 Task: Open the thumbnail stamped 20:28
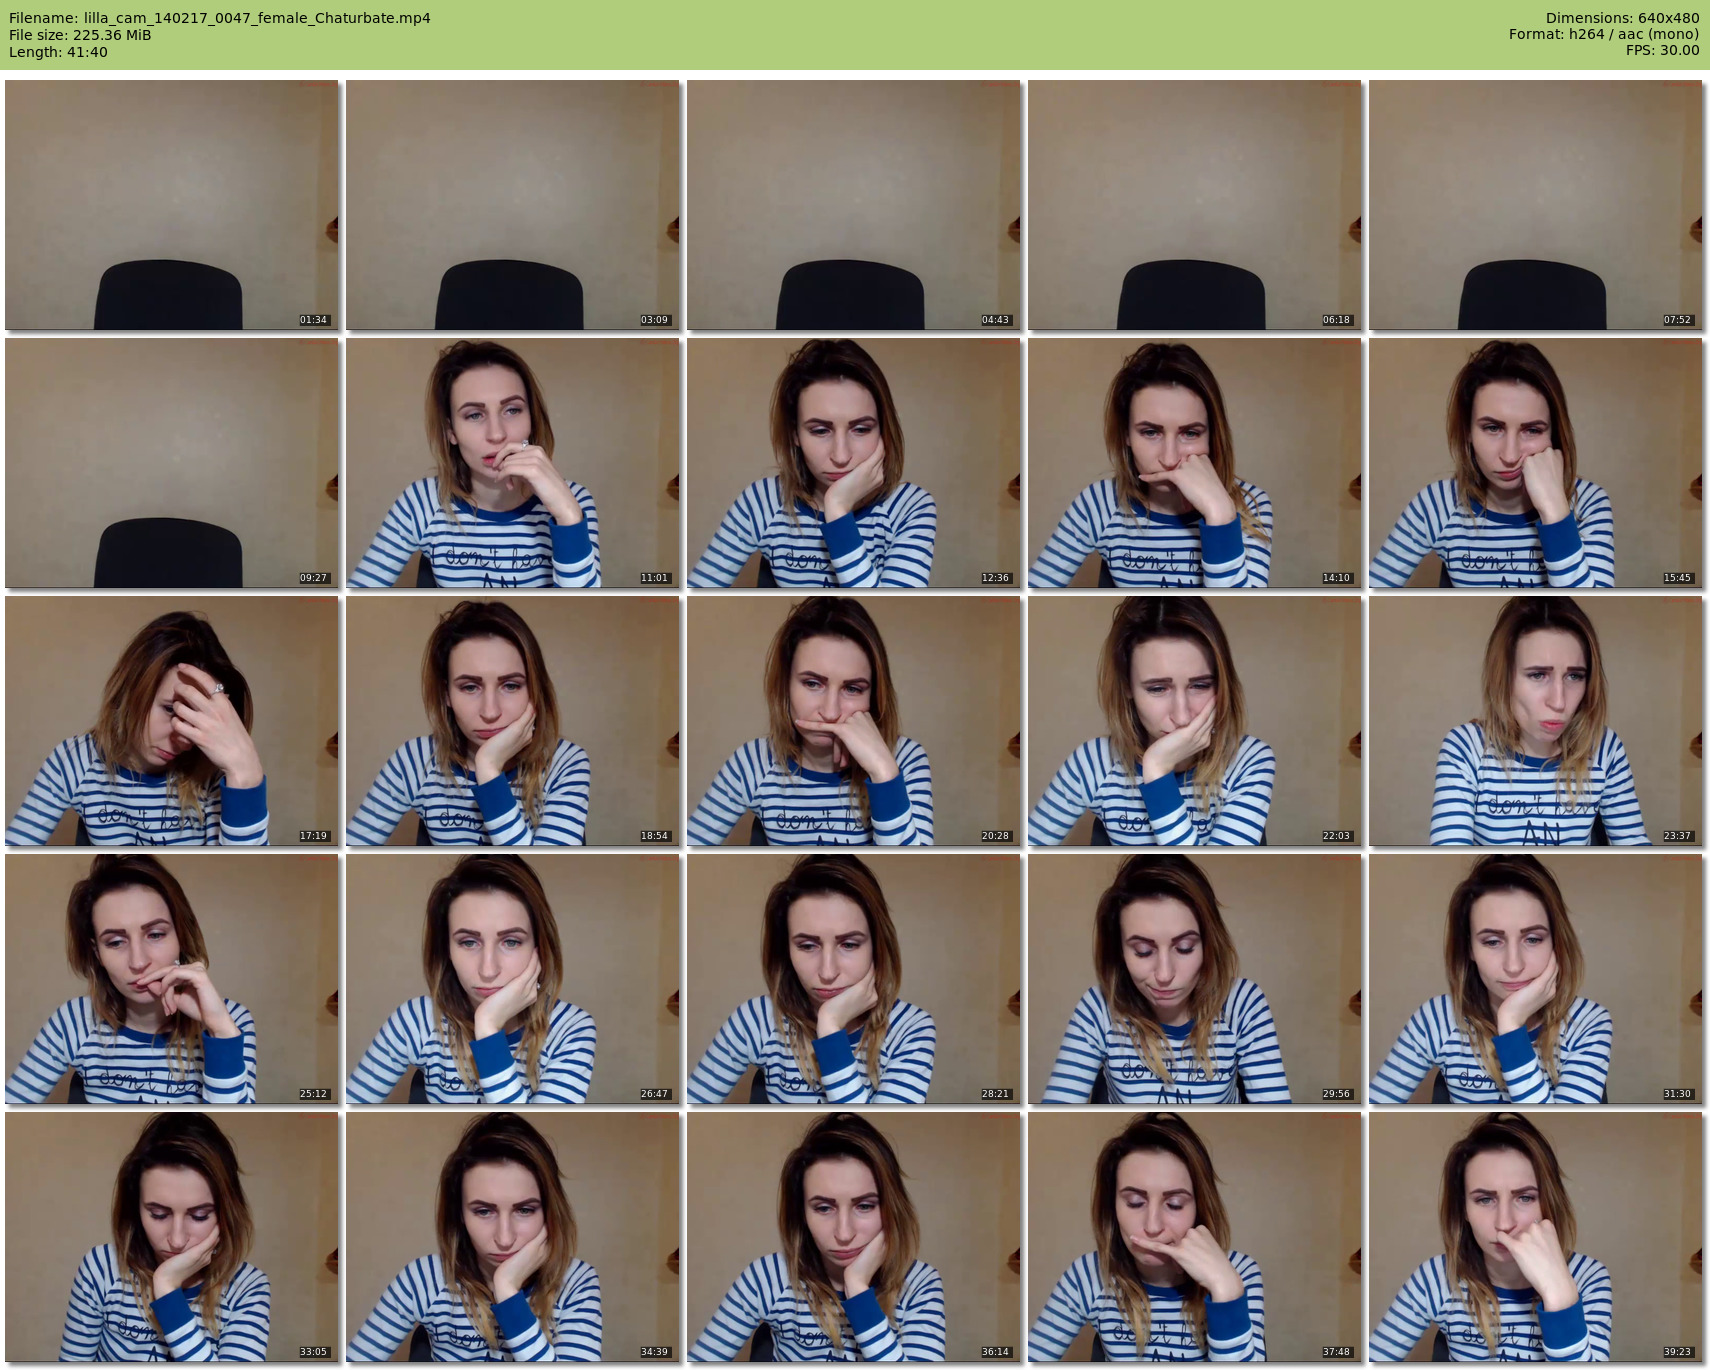[854, 721]
